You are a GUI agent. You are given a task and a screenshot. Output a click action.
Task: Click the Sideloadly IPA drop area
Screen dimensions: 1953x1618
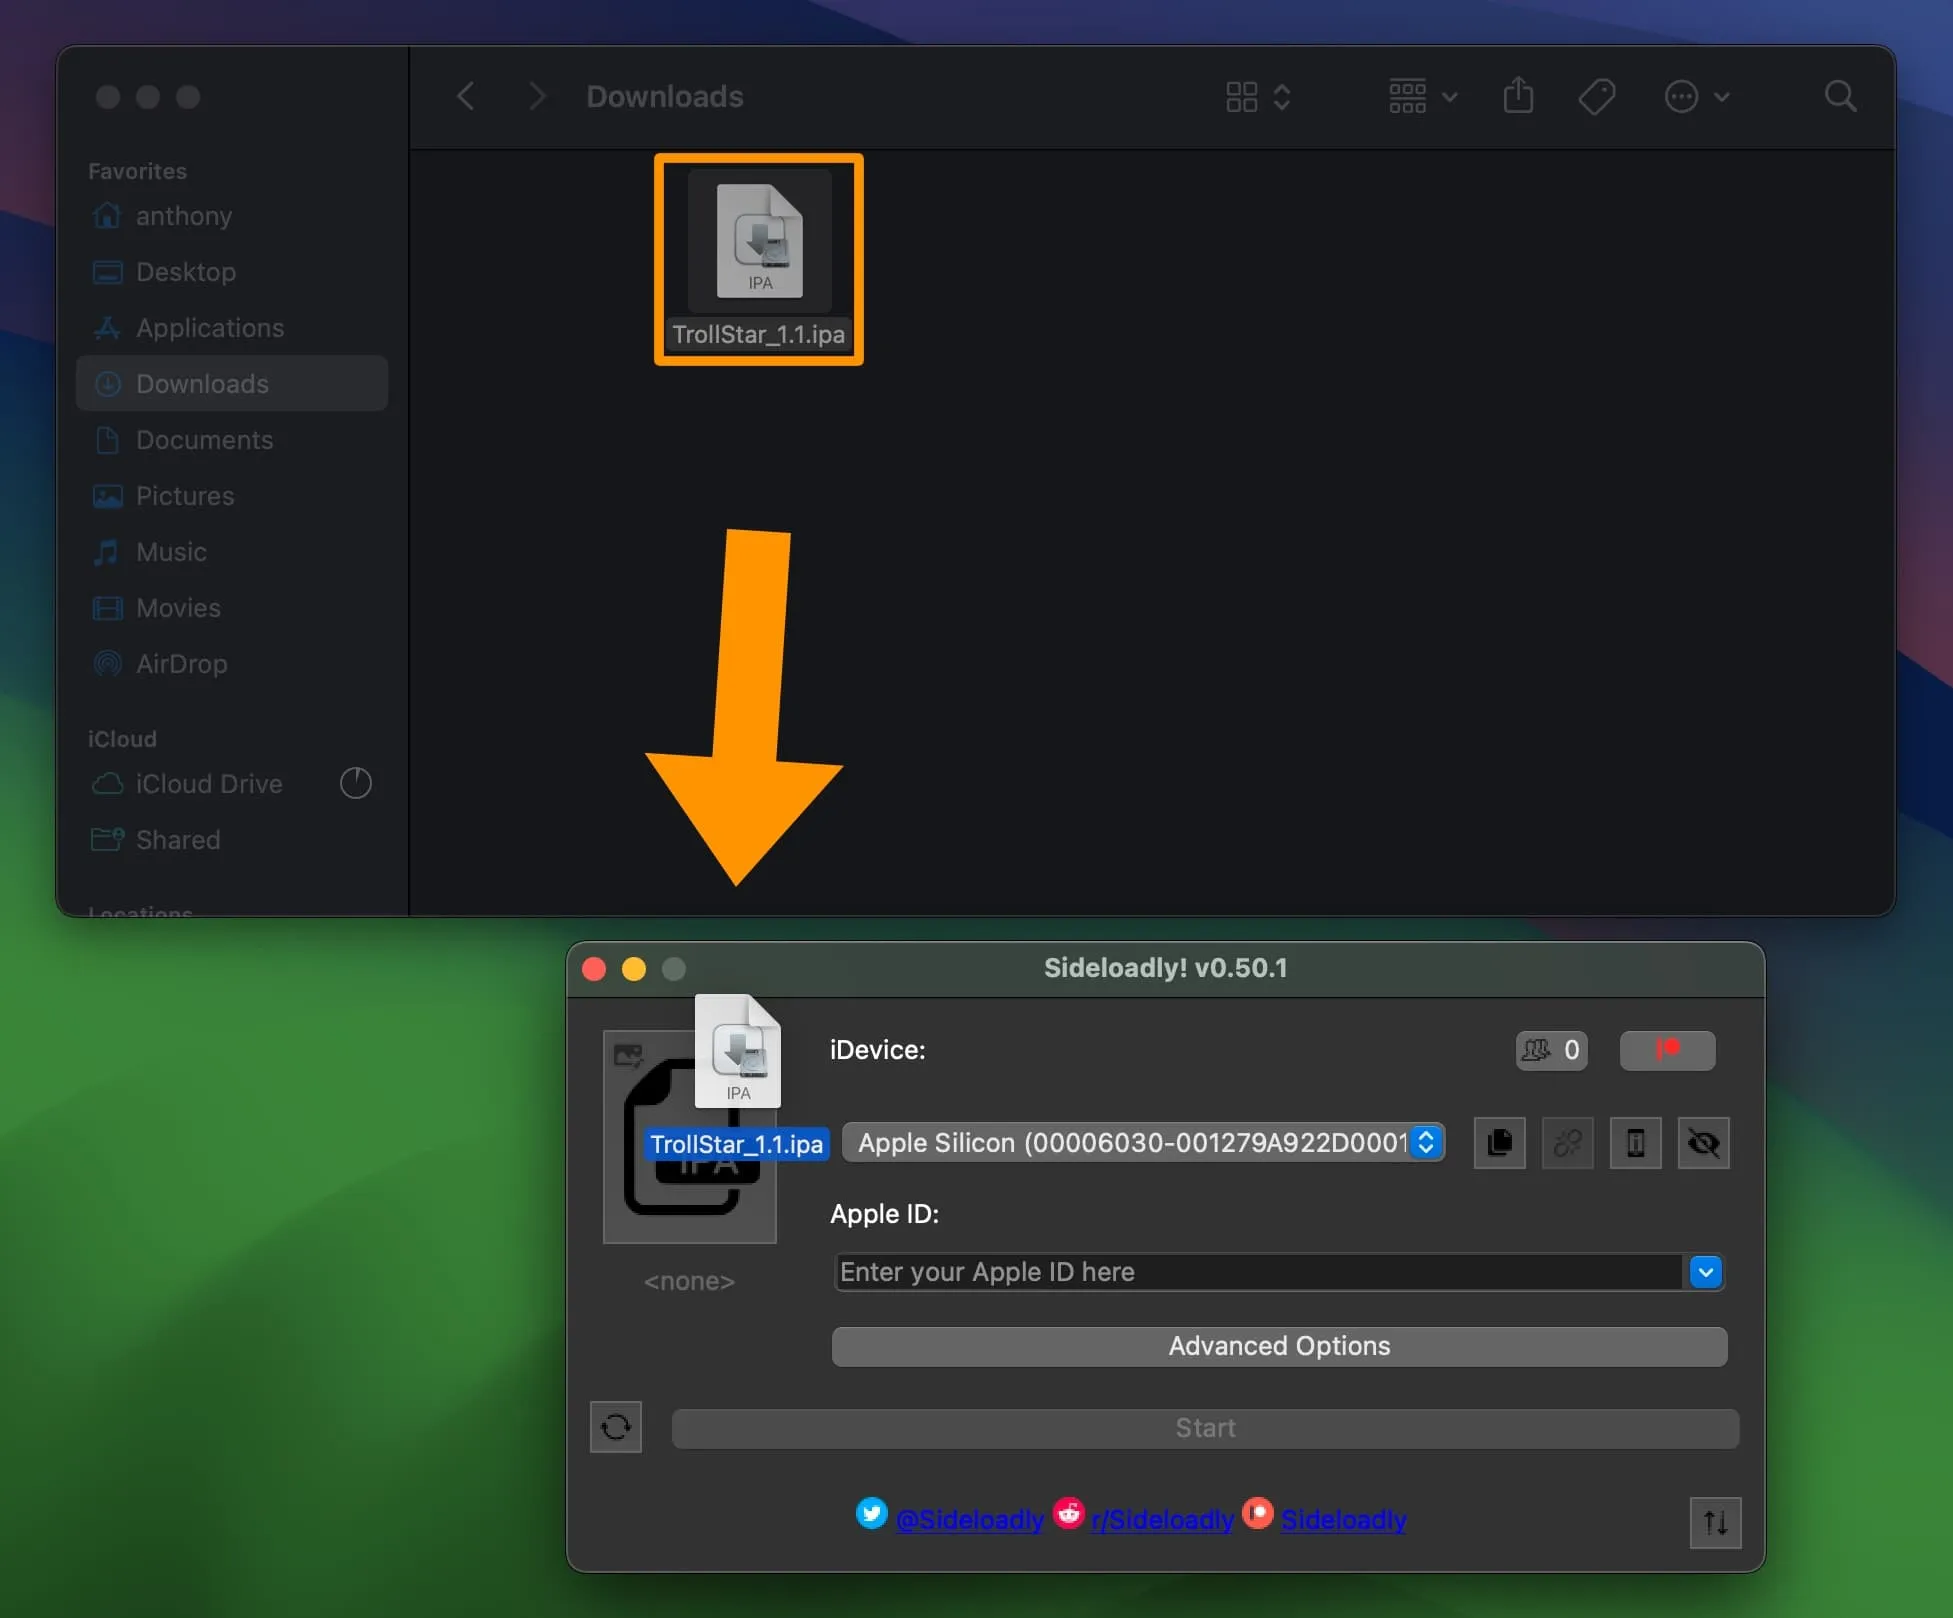[690, 1137]
